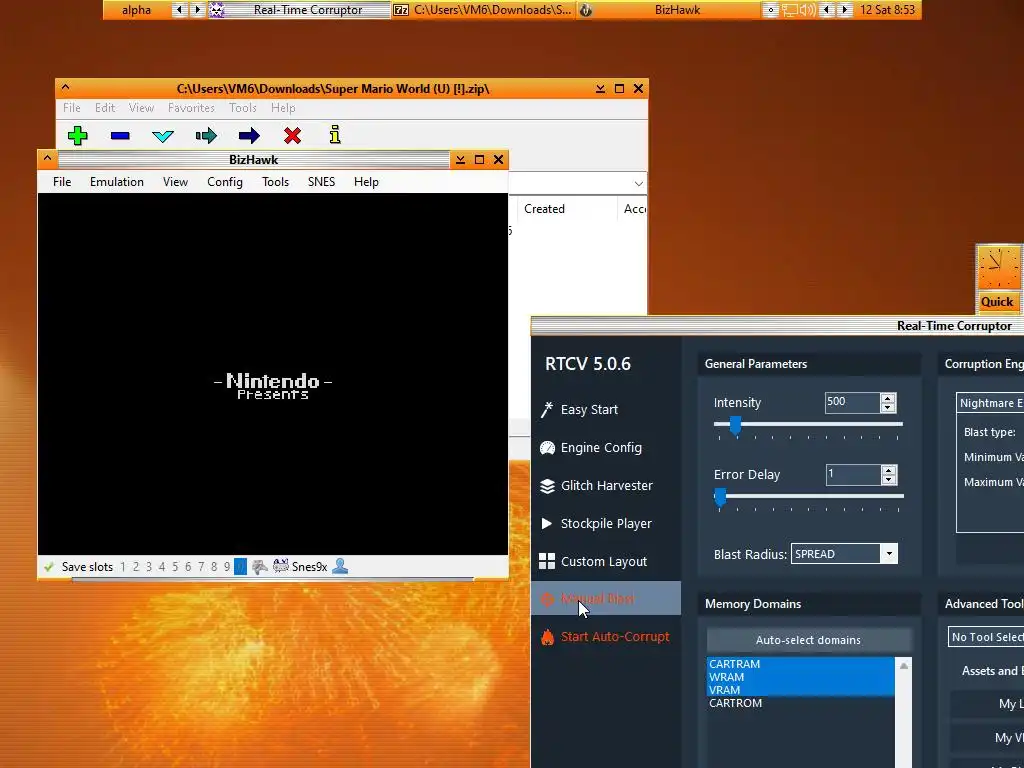Click the controller icon in BizHawk status bar

(x=259, y=566)
